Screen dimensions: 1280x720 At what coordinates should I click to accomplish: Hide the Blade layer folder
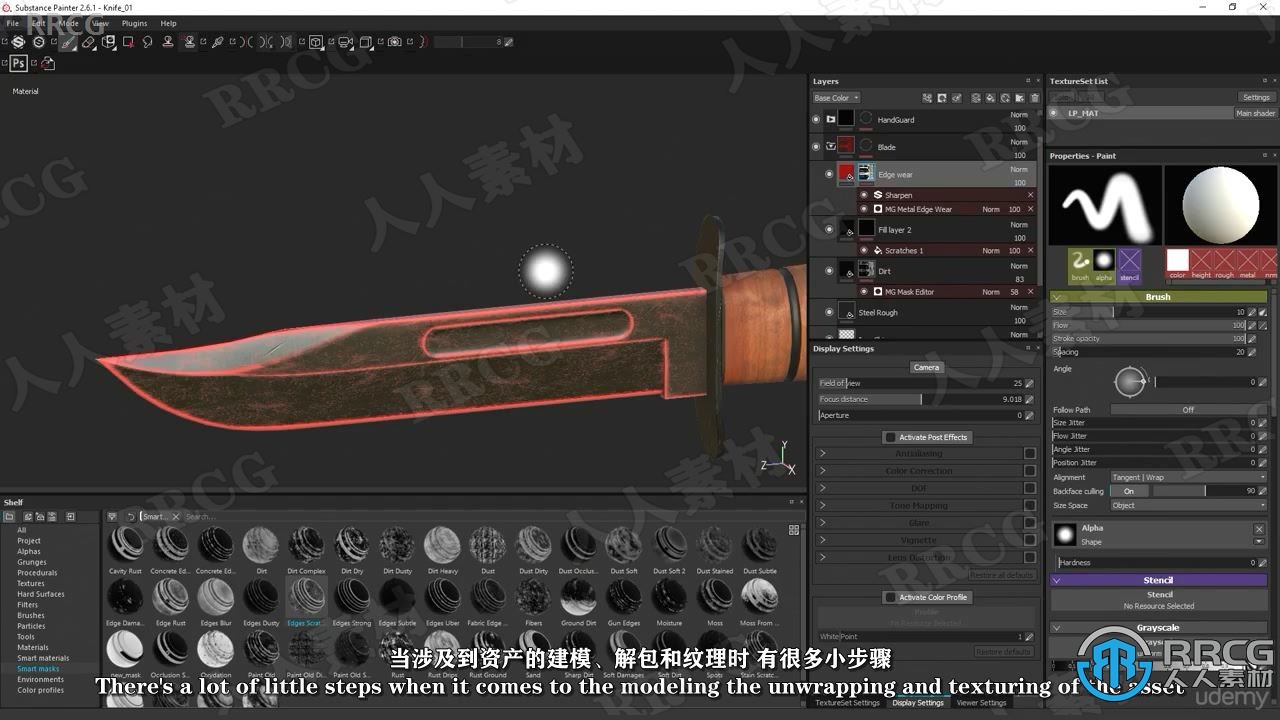click(816, 147)
